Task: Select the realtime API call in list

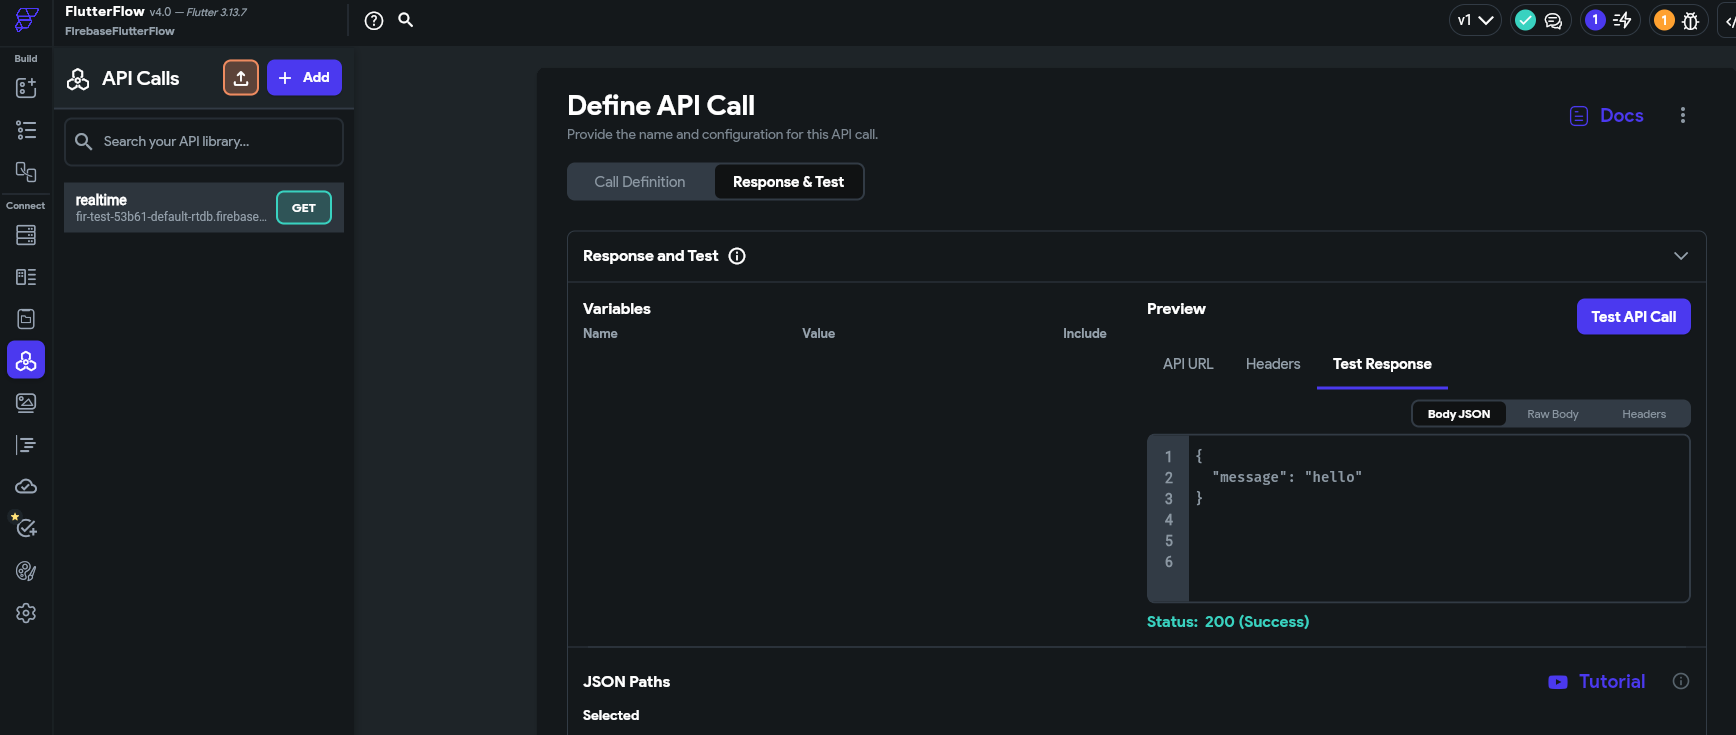Action: pyautogui.click(x=204, y=207)
